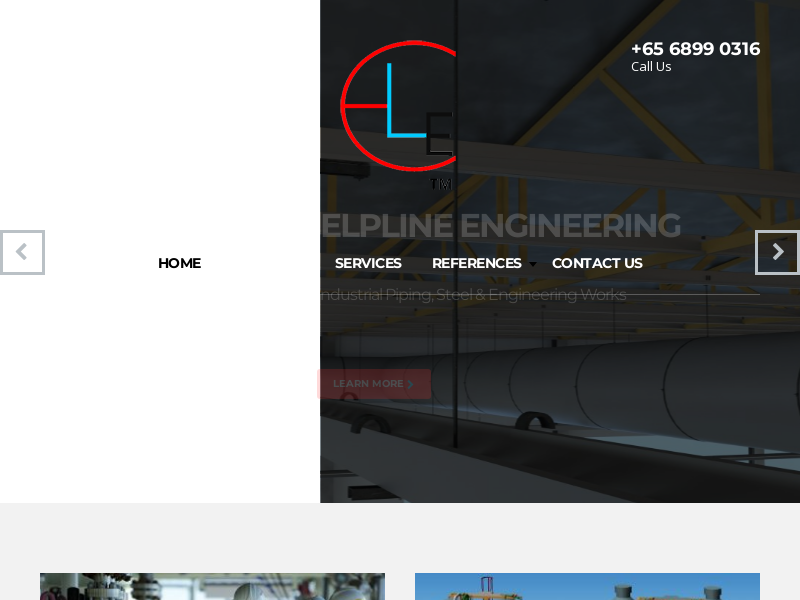Click the Call Us label
The width and height of the screenshot is (800, 600).
click(x=650, y=66)
